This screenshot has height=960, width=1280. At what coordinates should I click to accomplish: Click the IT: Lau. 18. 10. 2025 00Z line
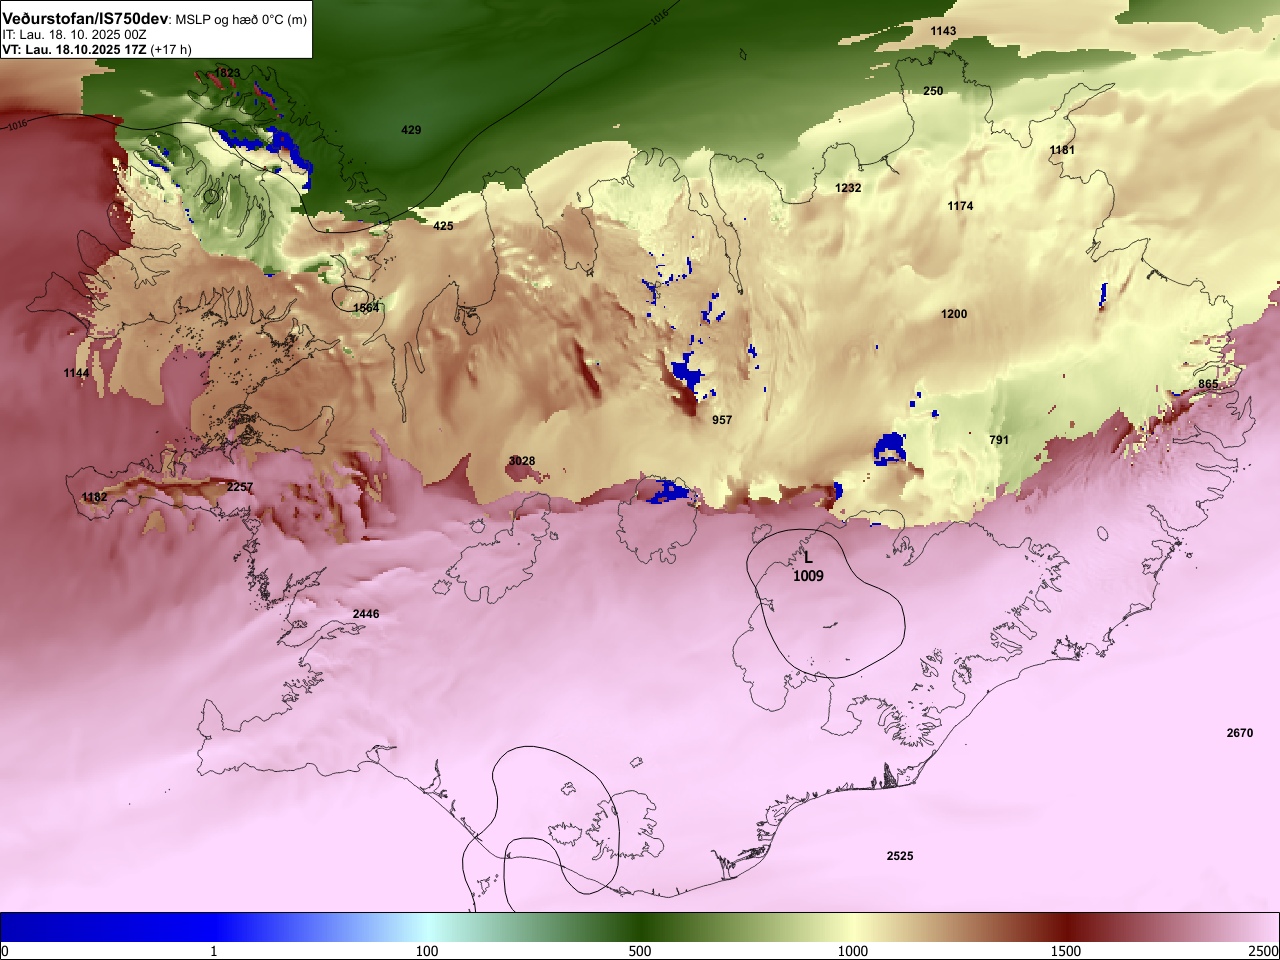pos(75,35)
